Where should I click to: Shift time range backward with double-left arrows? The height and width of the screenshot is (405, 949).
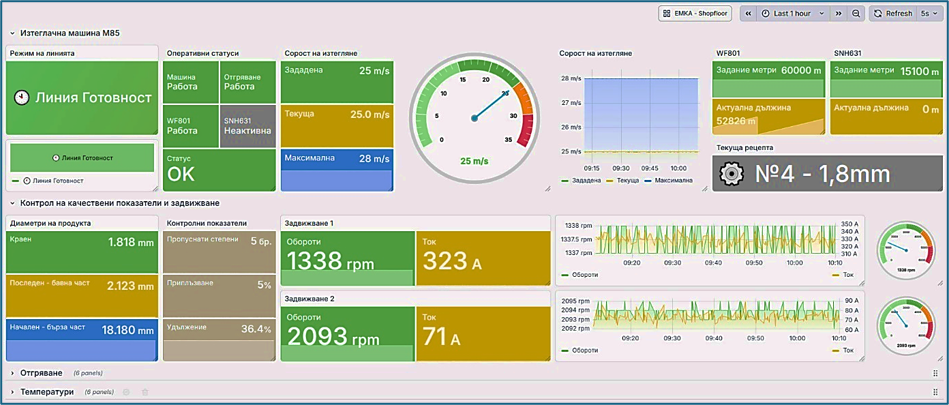(748, 13)
